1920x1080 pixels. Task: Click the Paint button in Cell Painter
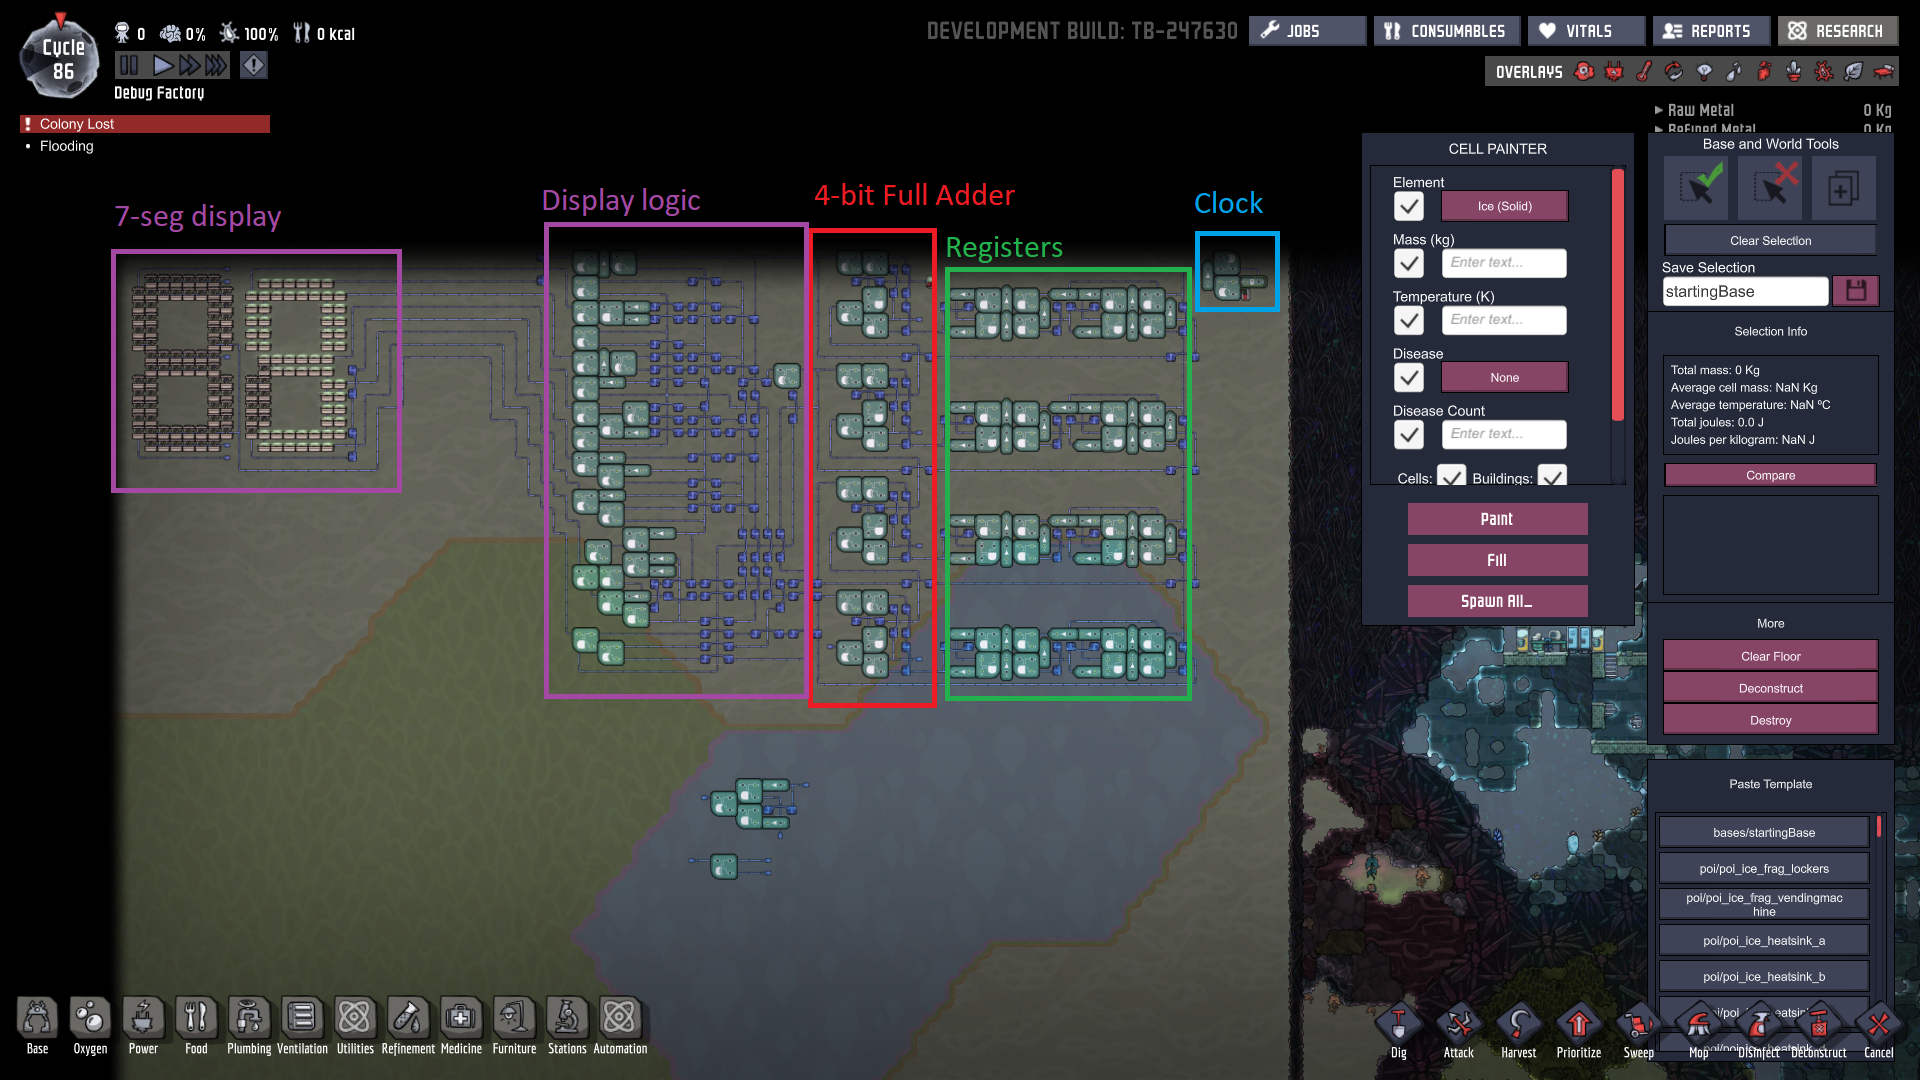(1495, 518)
